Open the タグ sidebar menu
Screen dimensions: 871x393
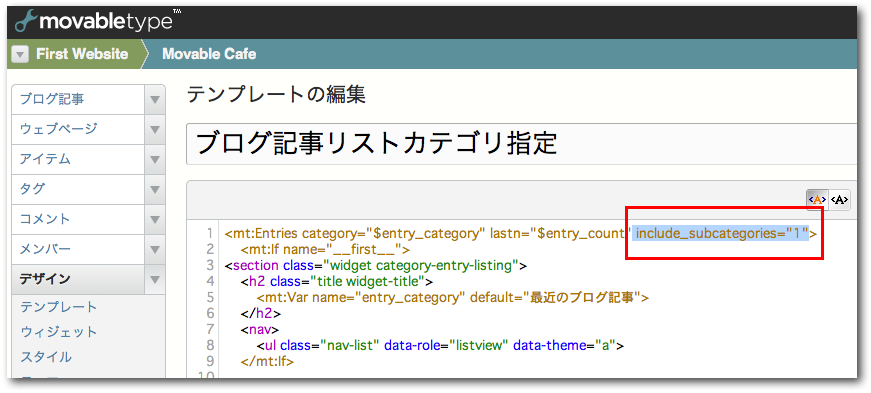[78, 190]
